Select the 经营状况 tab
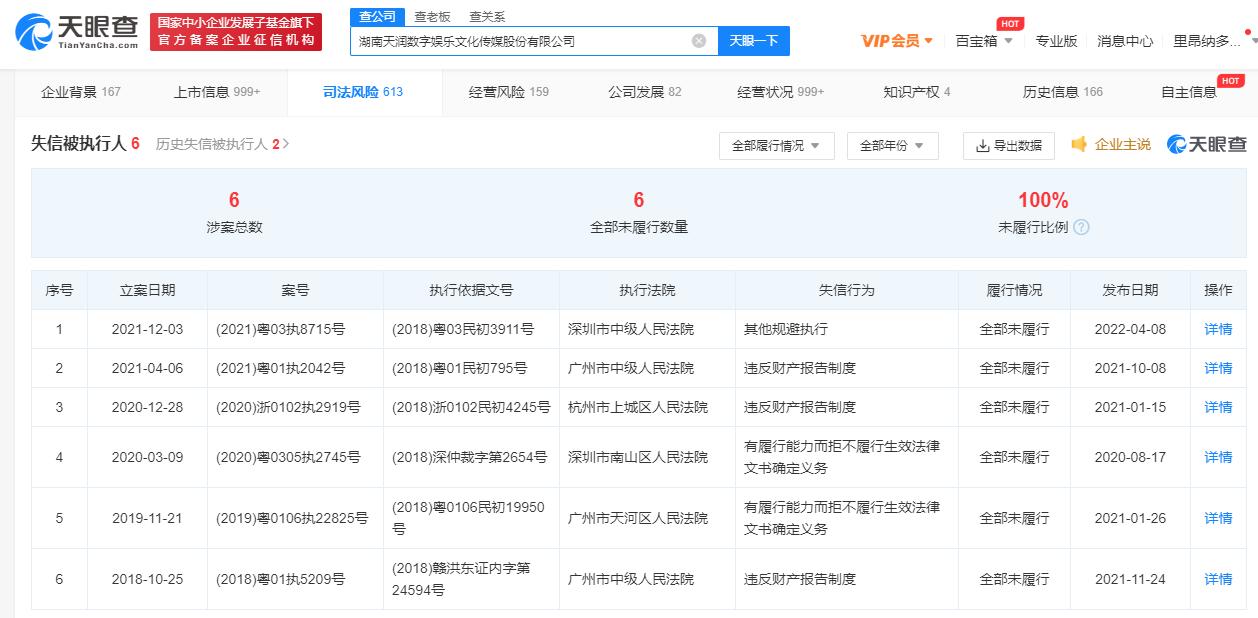This screenshot has height=618, width=1258. pyautogui.click(x=781, y=92)
